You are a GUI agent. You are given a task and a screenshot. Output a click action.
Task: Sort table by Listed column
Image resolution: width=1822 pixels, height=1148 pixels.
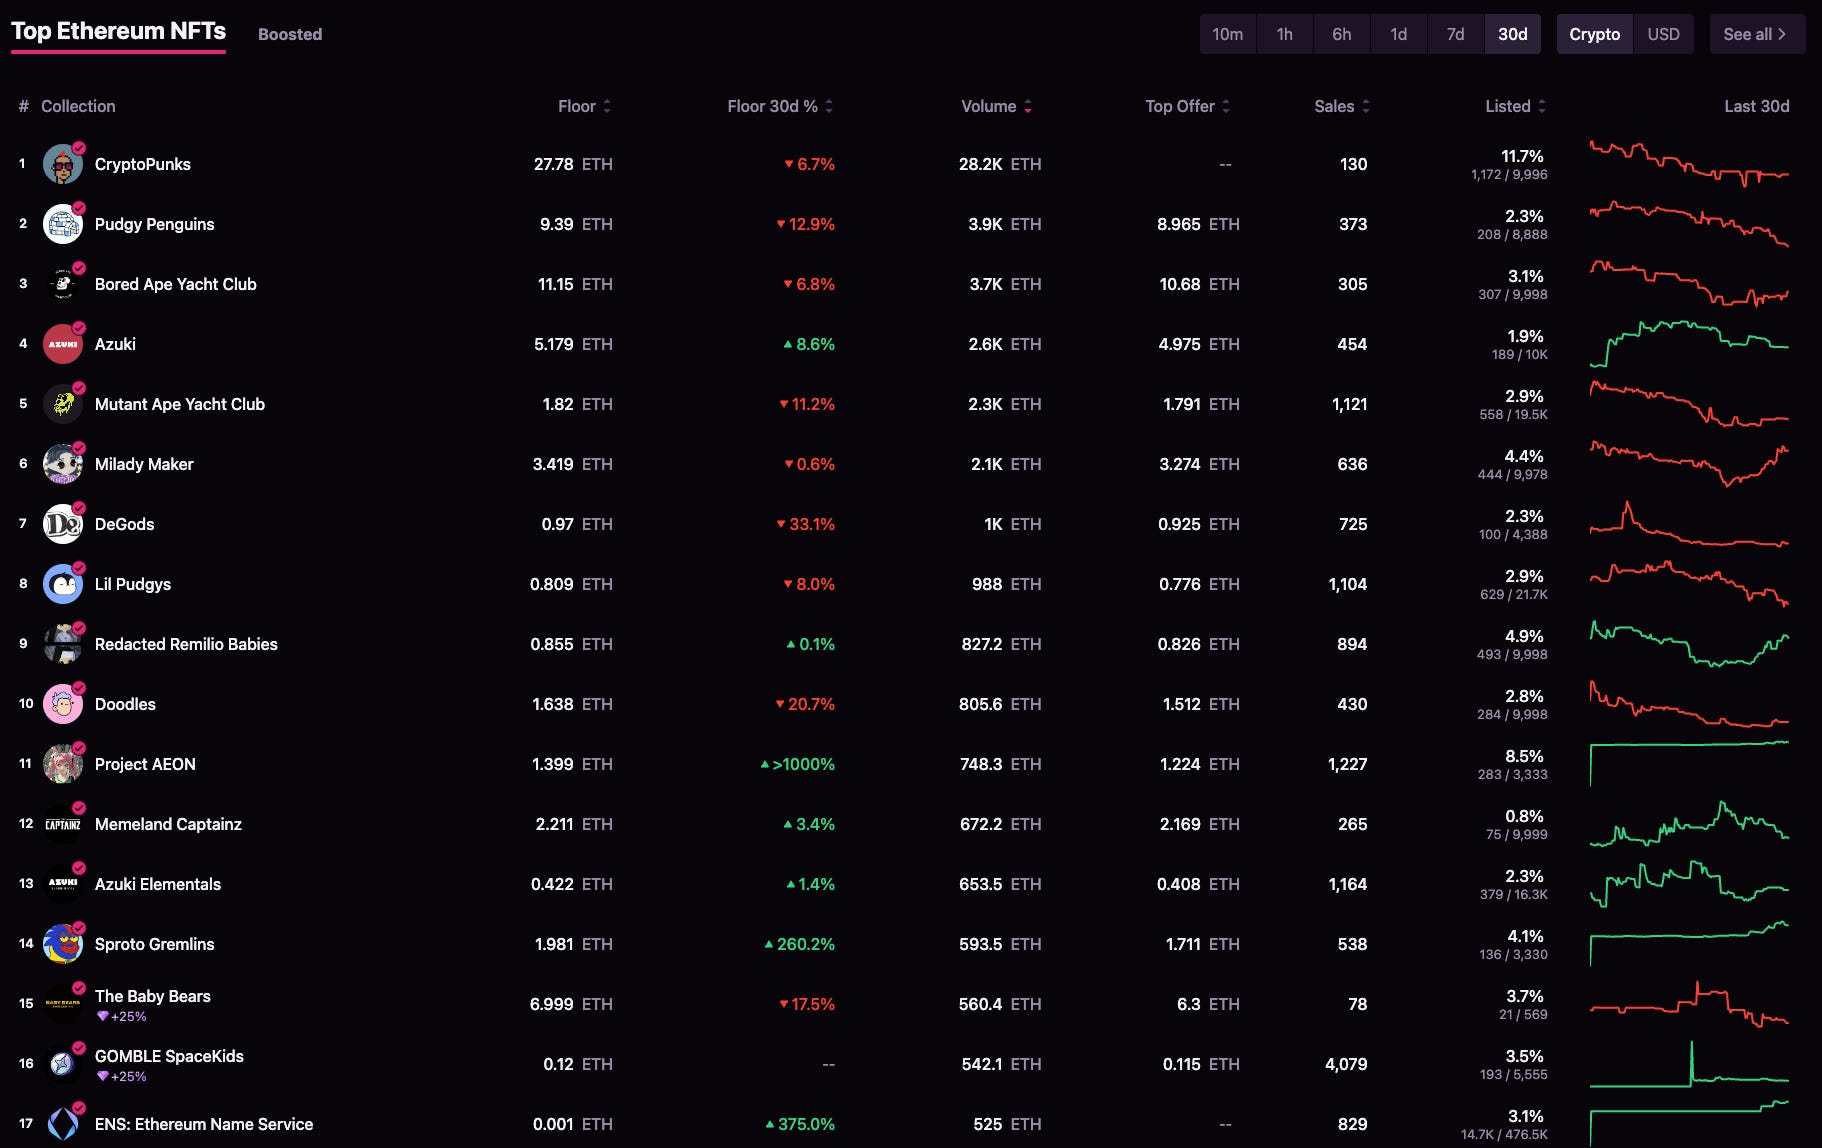pyautogui.click(x=1516, y=106)
